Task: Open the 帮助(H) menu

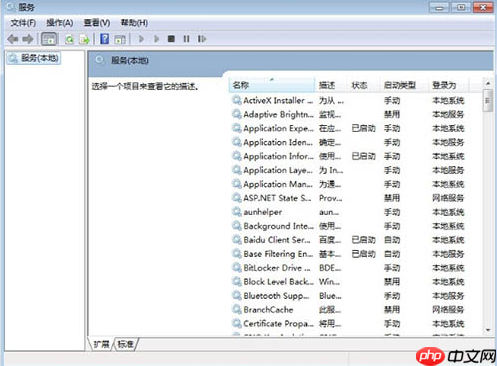Action: pos(134,23)
